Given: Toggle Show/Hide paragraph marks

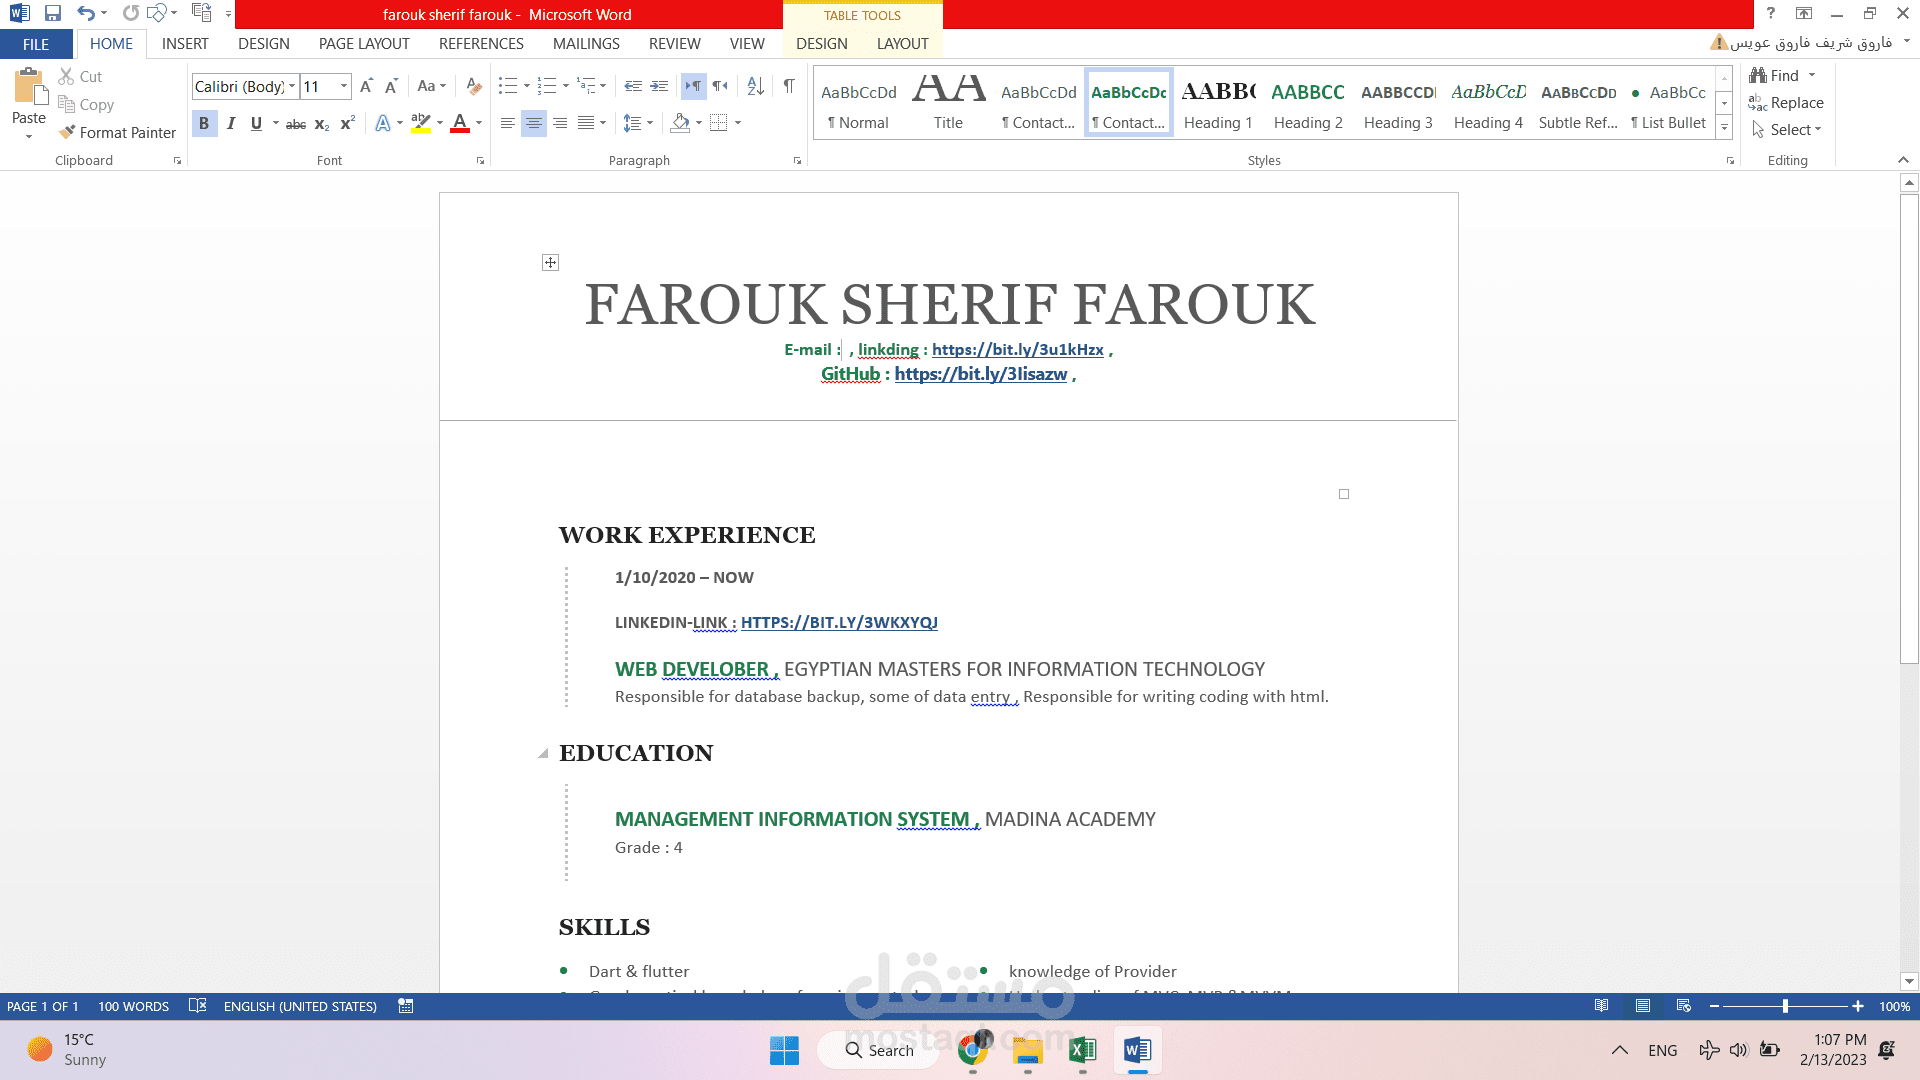Looking at the screenshot, I should coord(789,86).
